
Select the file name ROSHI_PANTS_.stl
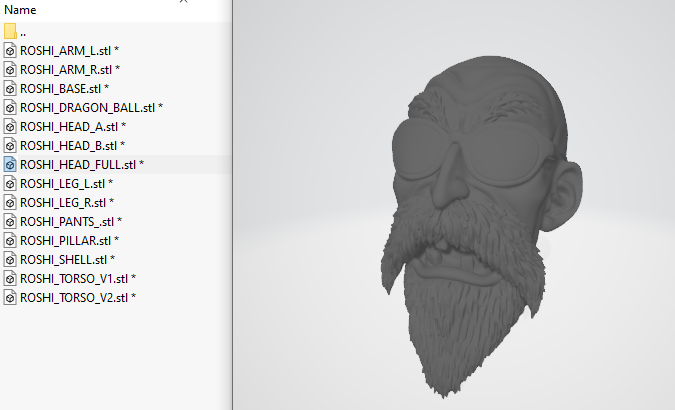(71, 221)
